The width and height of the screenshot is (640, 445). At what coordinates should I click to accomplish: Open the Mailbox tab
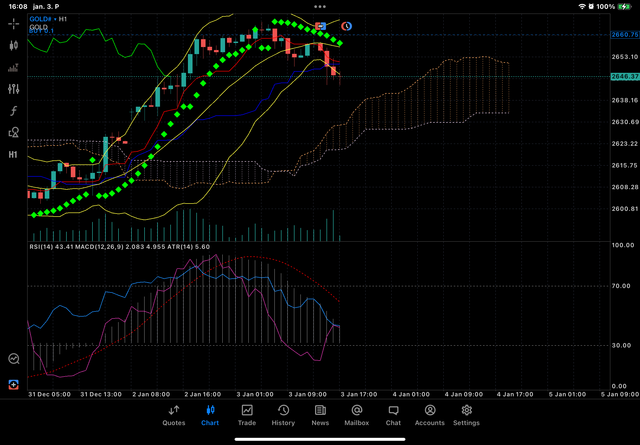click(x=357, y=416)
